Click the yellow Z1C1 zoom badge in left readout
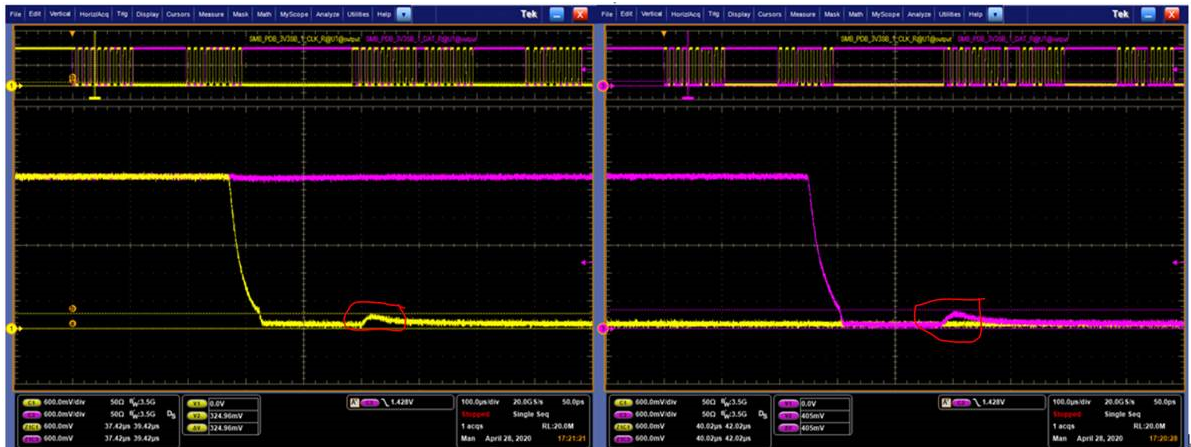Image resolution: width=1191 pixels, height=447 pixels. tap(31, 426)
